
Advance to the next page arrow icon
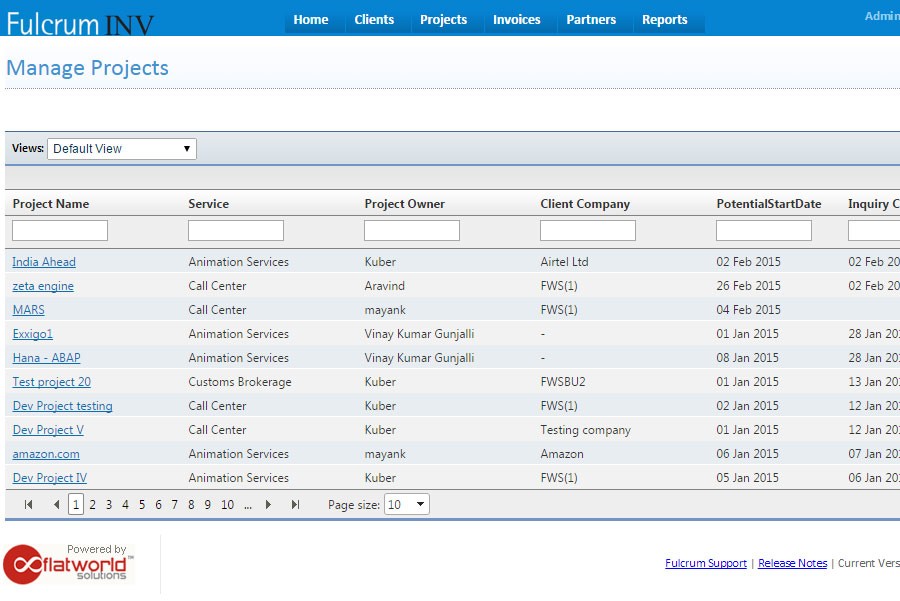click(x=266, y=504)
